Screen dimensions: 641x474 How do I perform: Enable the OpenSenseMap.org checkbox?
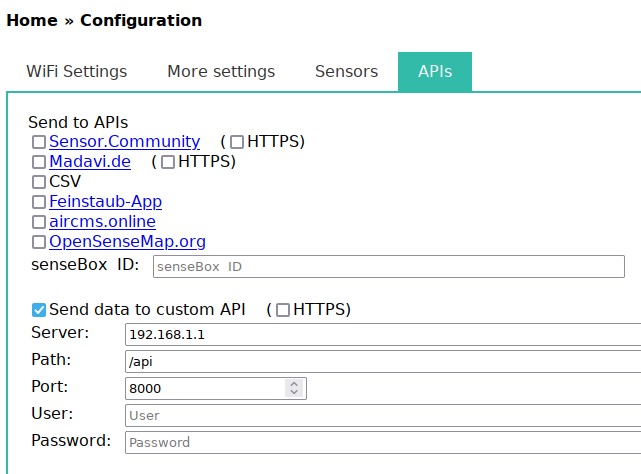pyautogui.click(x=39, y=242)
